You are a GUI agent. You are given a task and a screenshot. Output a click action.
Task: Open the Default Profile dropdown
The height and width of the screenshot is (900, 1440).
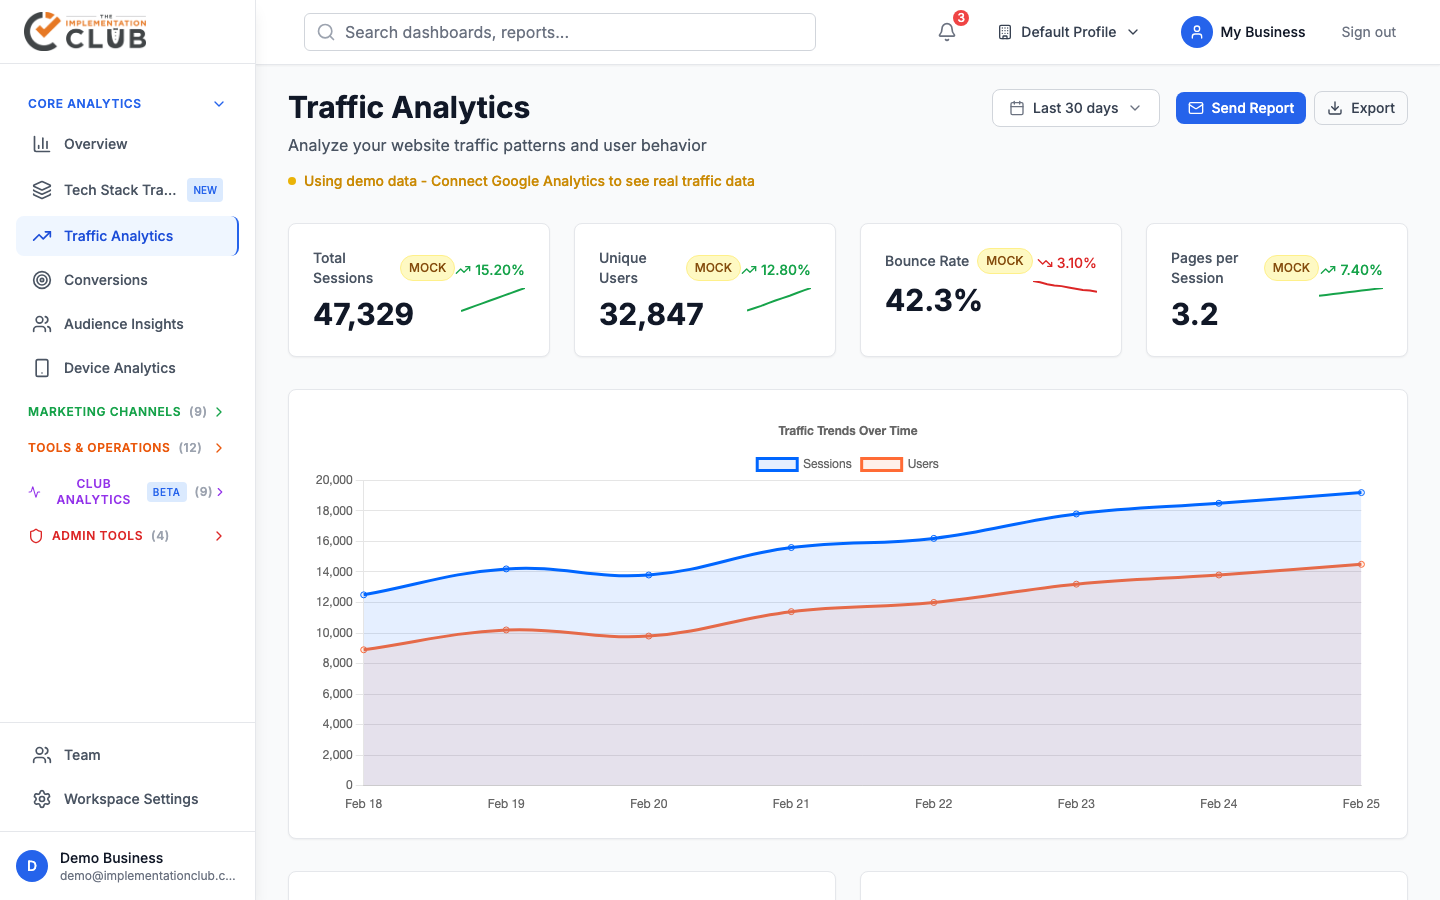pos(1068,32)
